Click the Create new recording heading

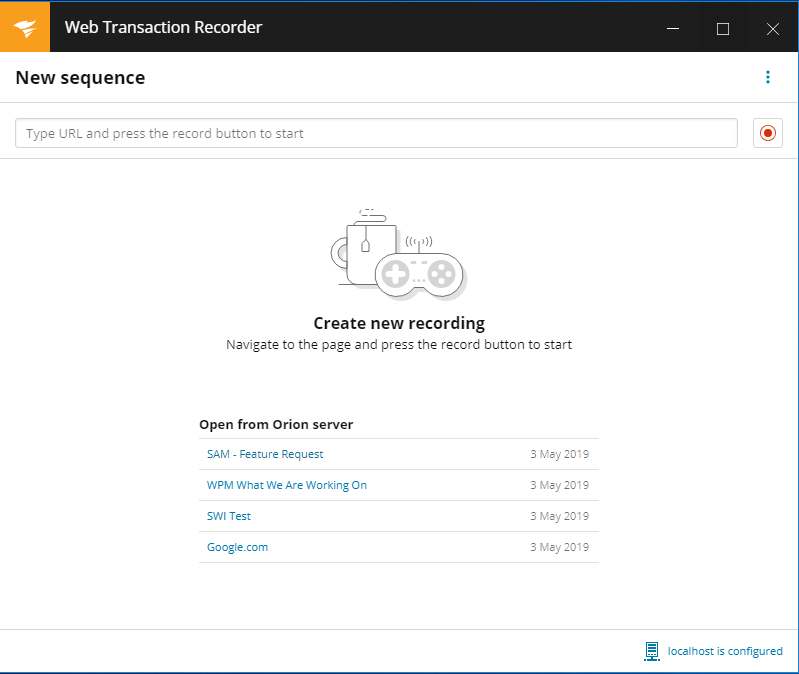coord(399,323)
